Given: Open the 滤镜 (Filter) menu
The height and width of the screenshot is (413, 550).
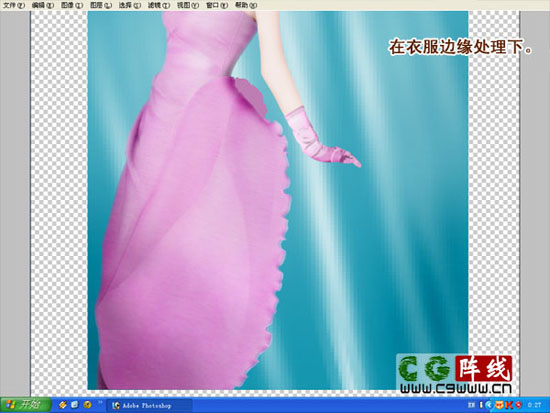Looking at the screenshot, I should (x=159, y=5).
